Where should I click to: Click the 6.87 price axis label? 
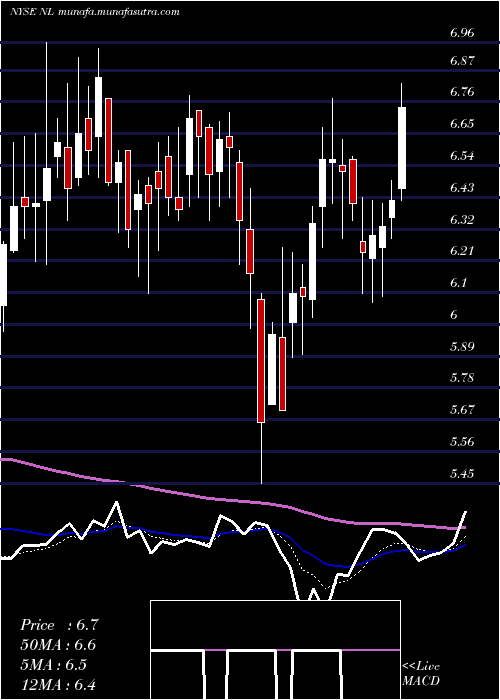click(x=462, y=61)
